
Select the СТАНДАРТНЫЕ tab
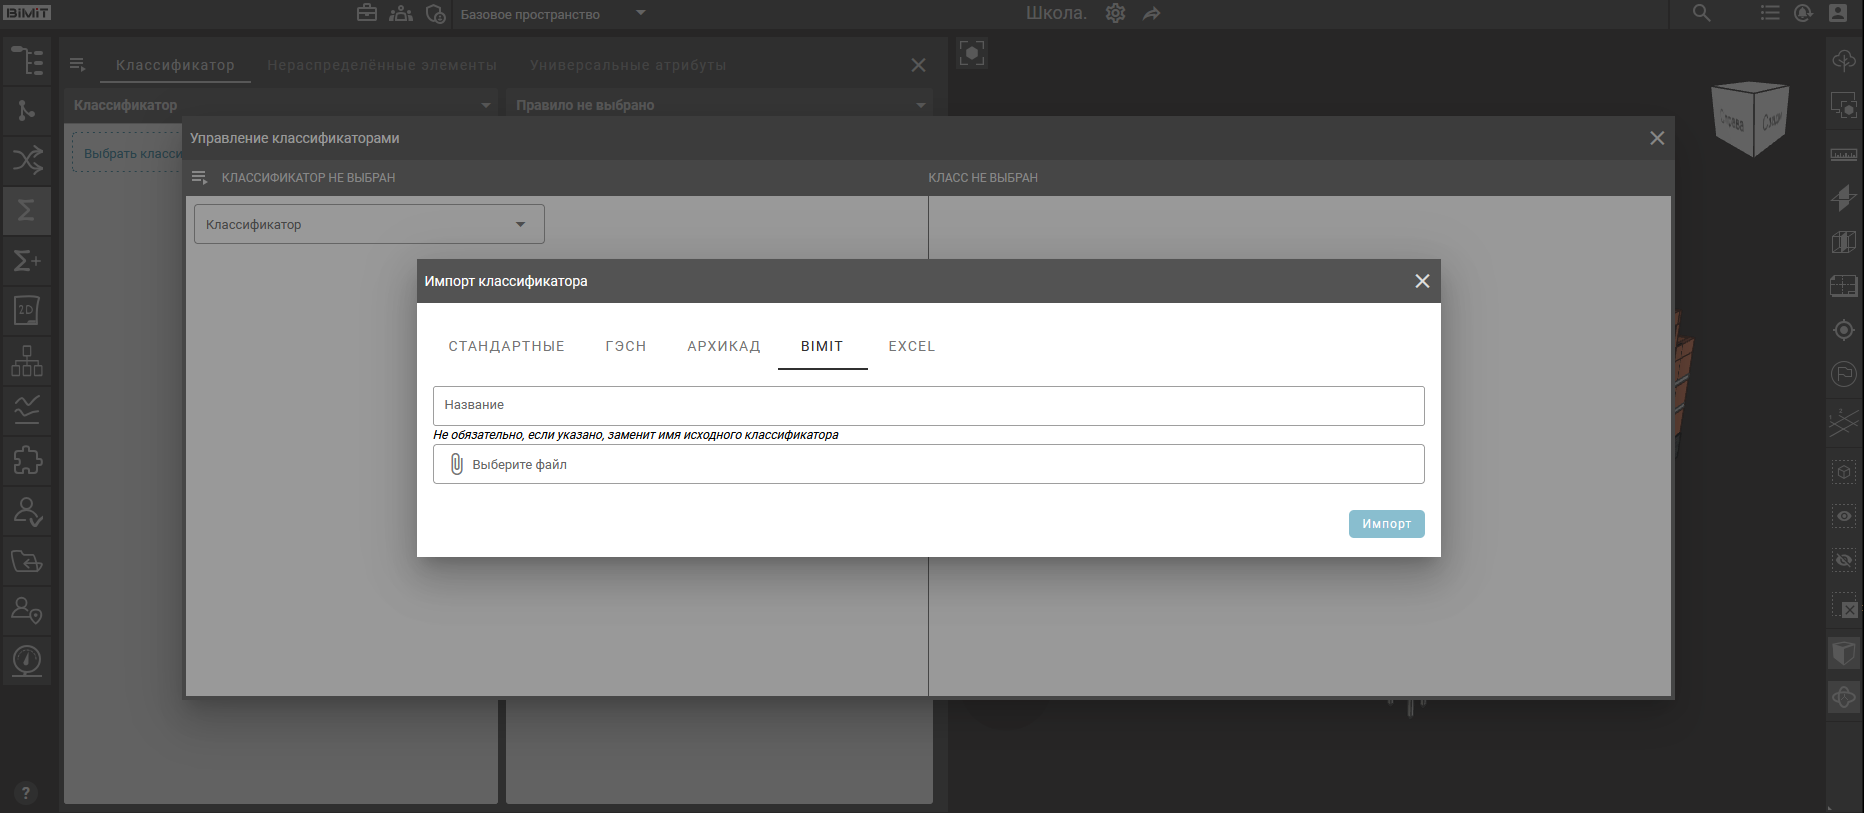pyautogui.click(x=506, y=346)
